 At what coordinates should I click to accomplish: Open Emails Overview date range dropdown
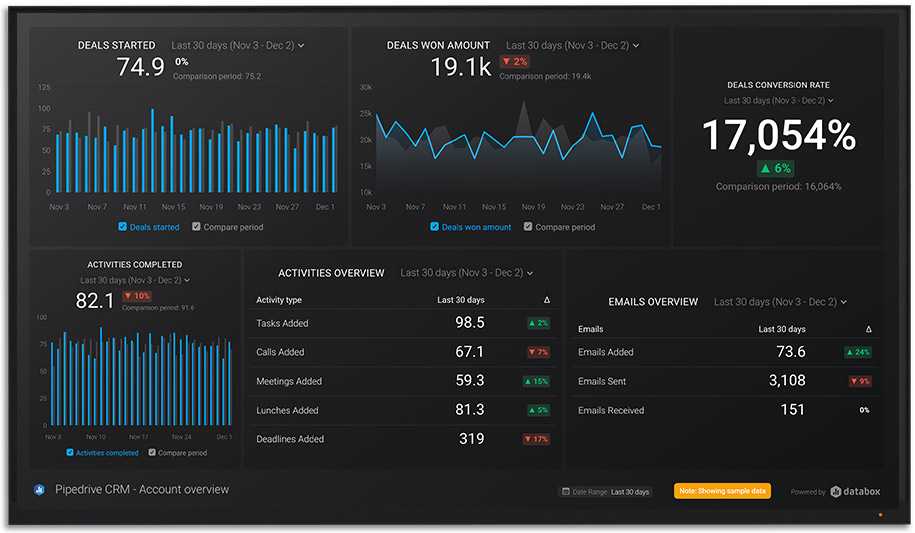[x=780, y=302]
